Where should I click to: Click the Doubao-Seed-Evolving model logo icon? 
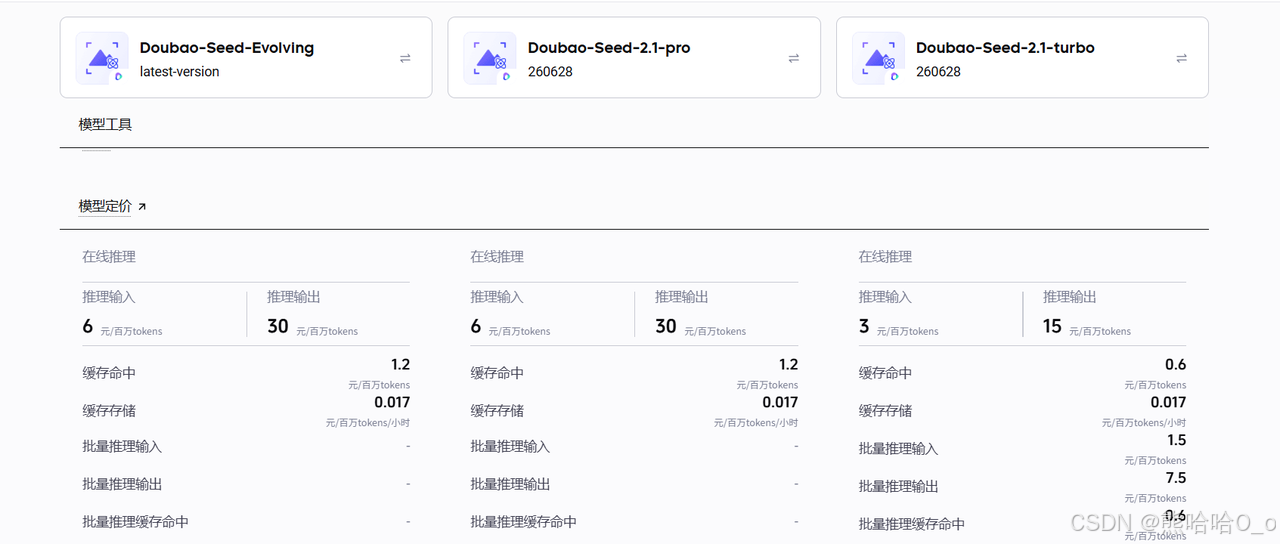coord(102,58)
